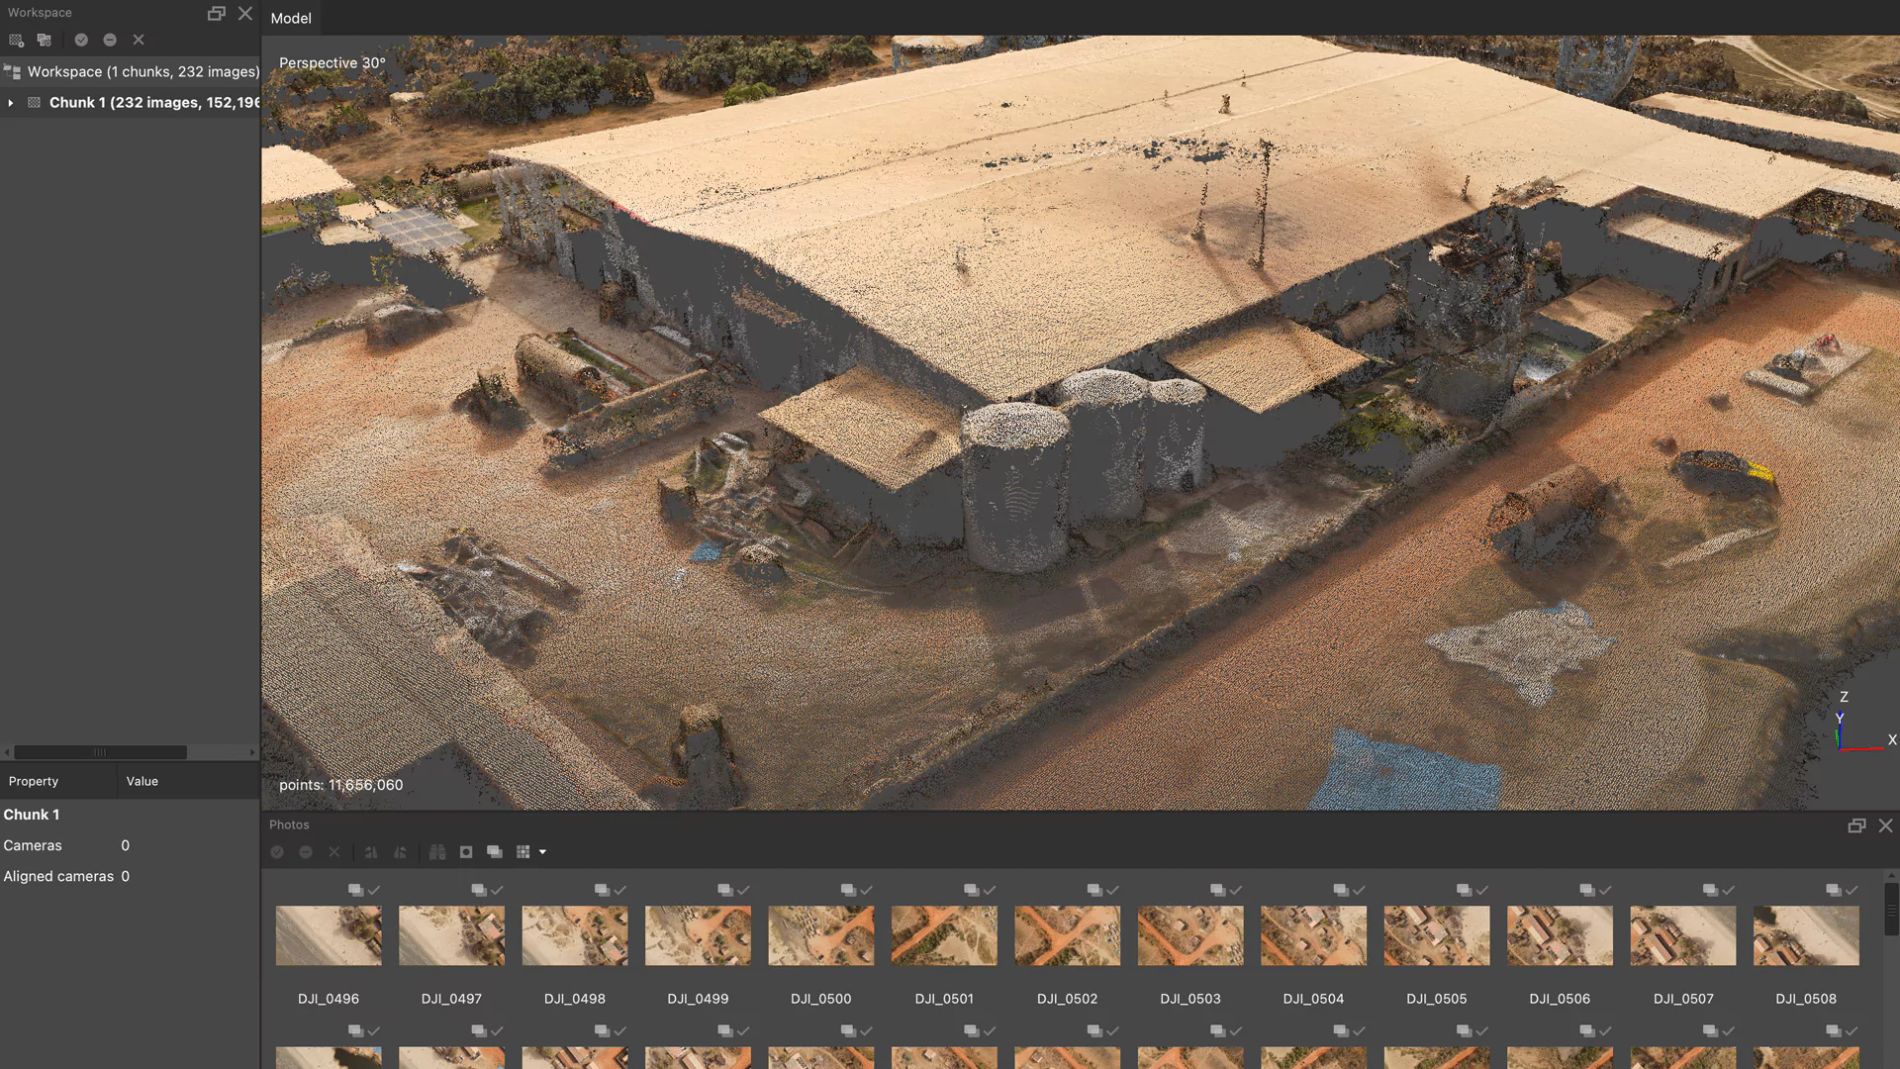1900x1069 pixels.
Task: Select the DJI_0500 photo thumbnail
Action: coord(820,936)
